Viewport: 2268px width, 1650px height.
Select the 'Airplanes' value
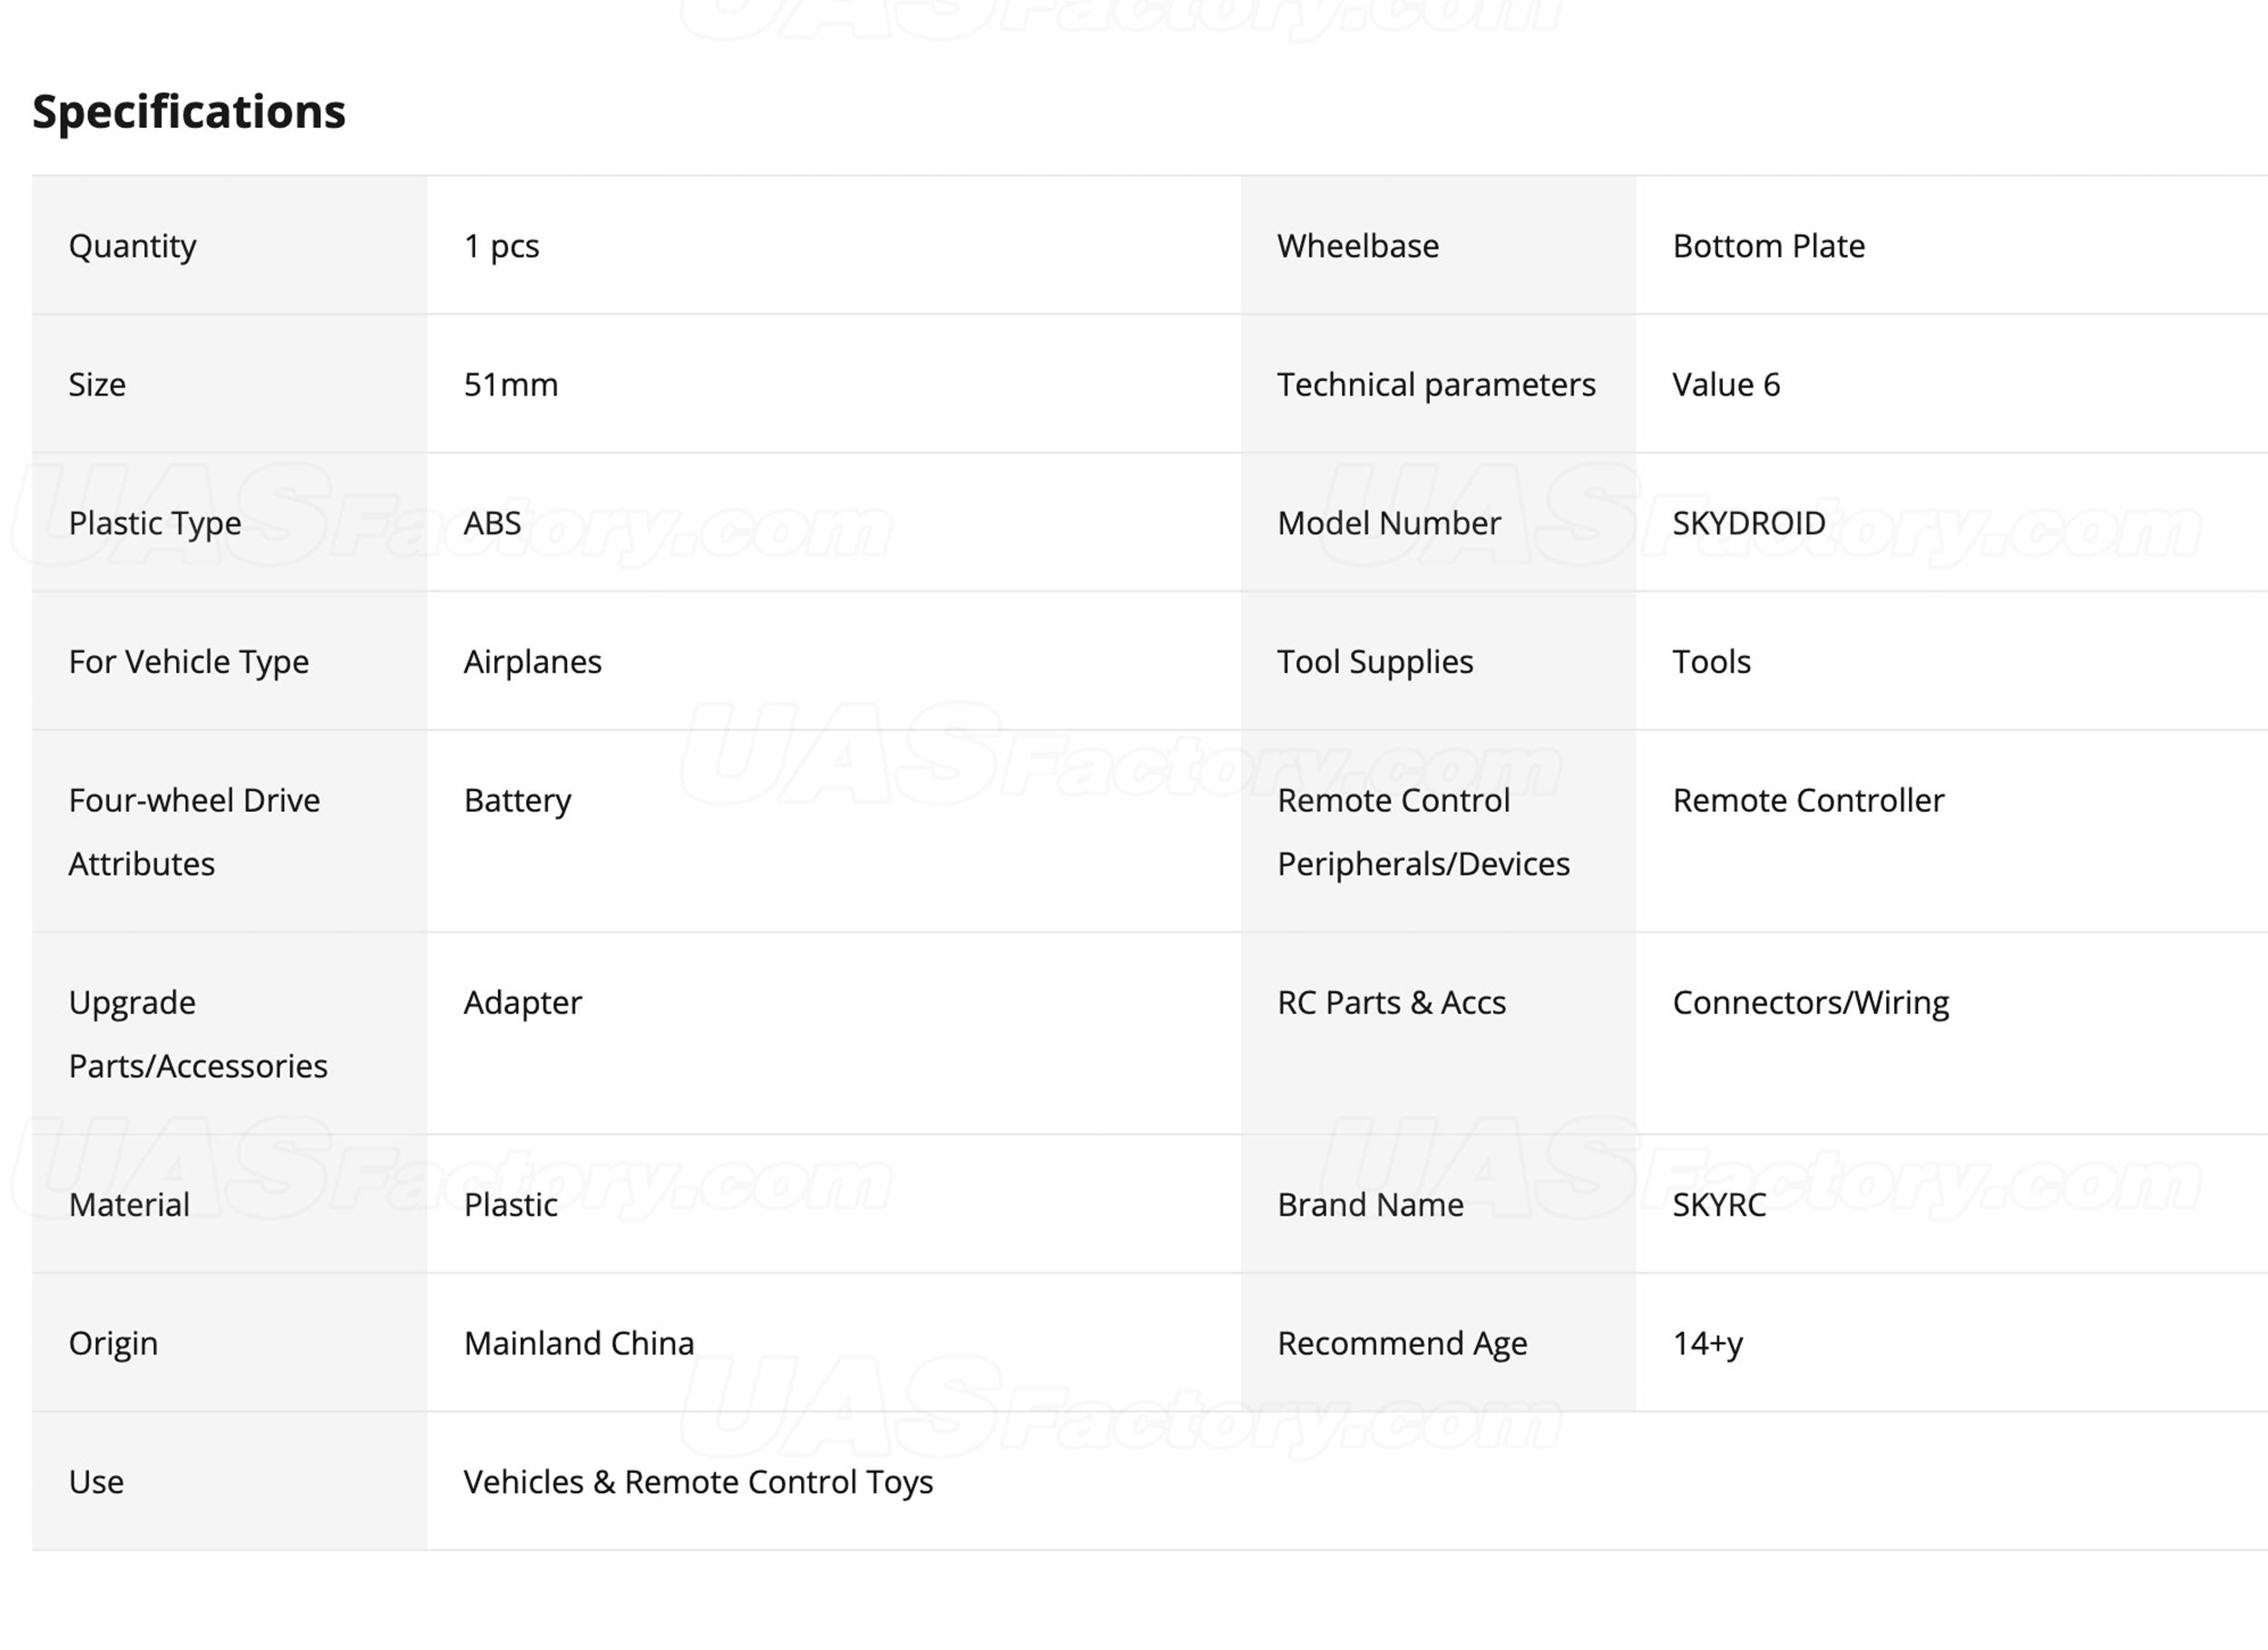533,662
